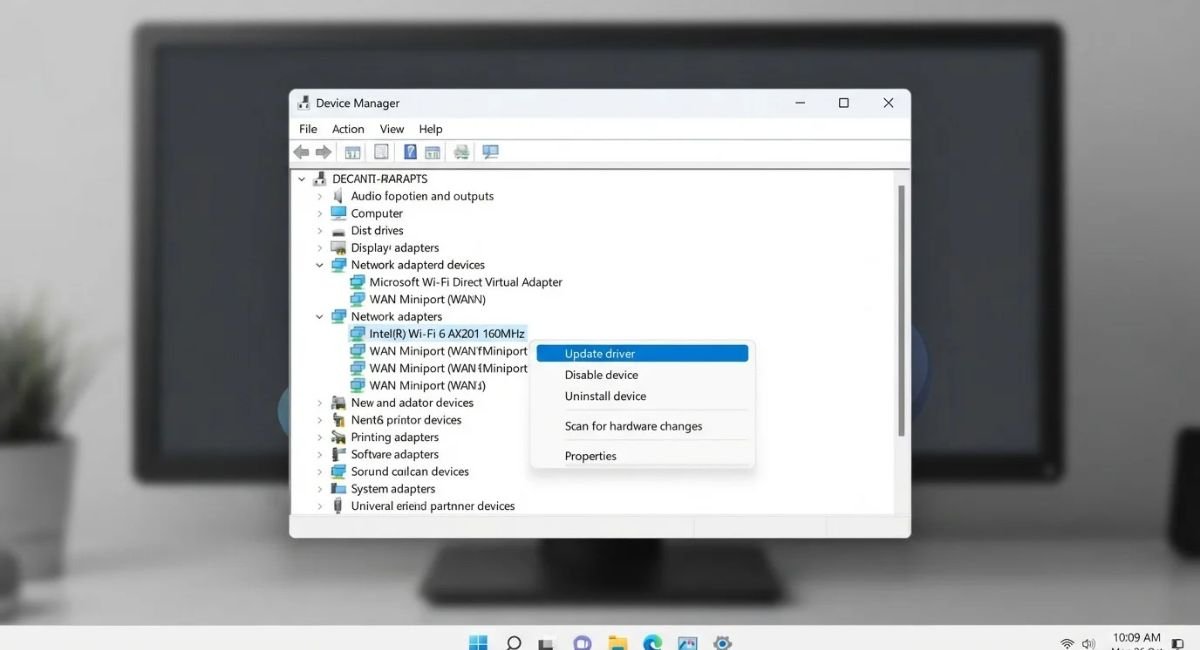Open the Help menu
The image size is (1200, 650).
[x=430, y=129]
